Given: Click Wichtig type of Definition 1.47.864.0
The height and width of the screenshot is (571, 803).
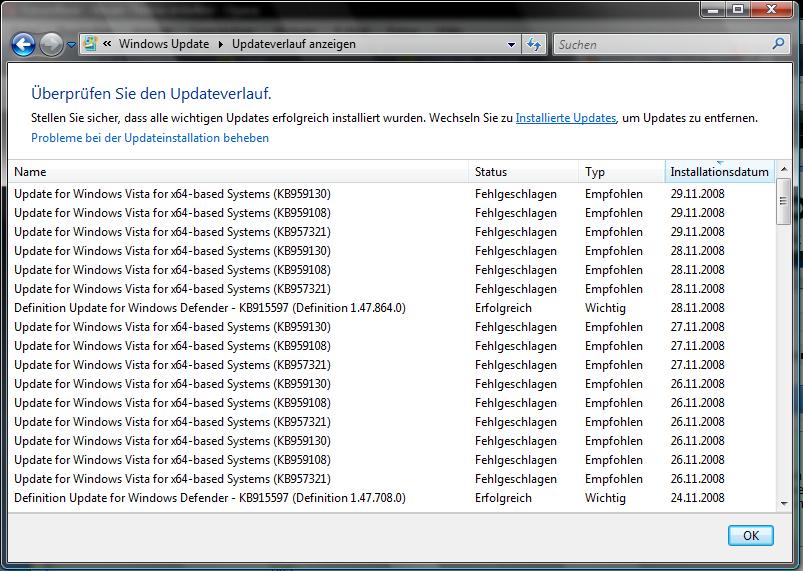Looking at the screenshot, I should tap(605, 308).
